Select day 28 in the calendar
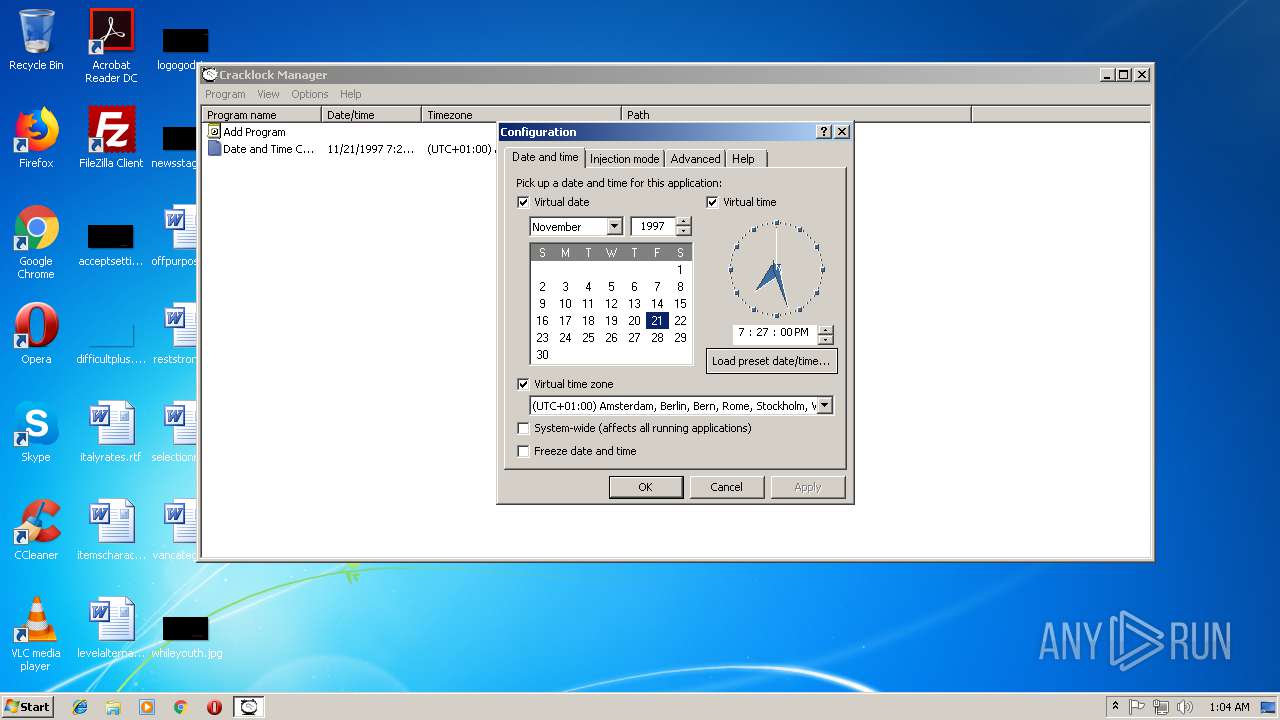 coord(657,338)
